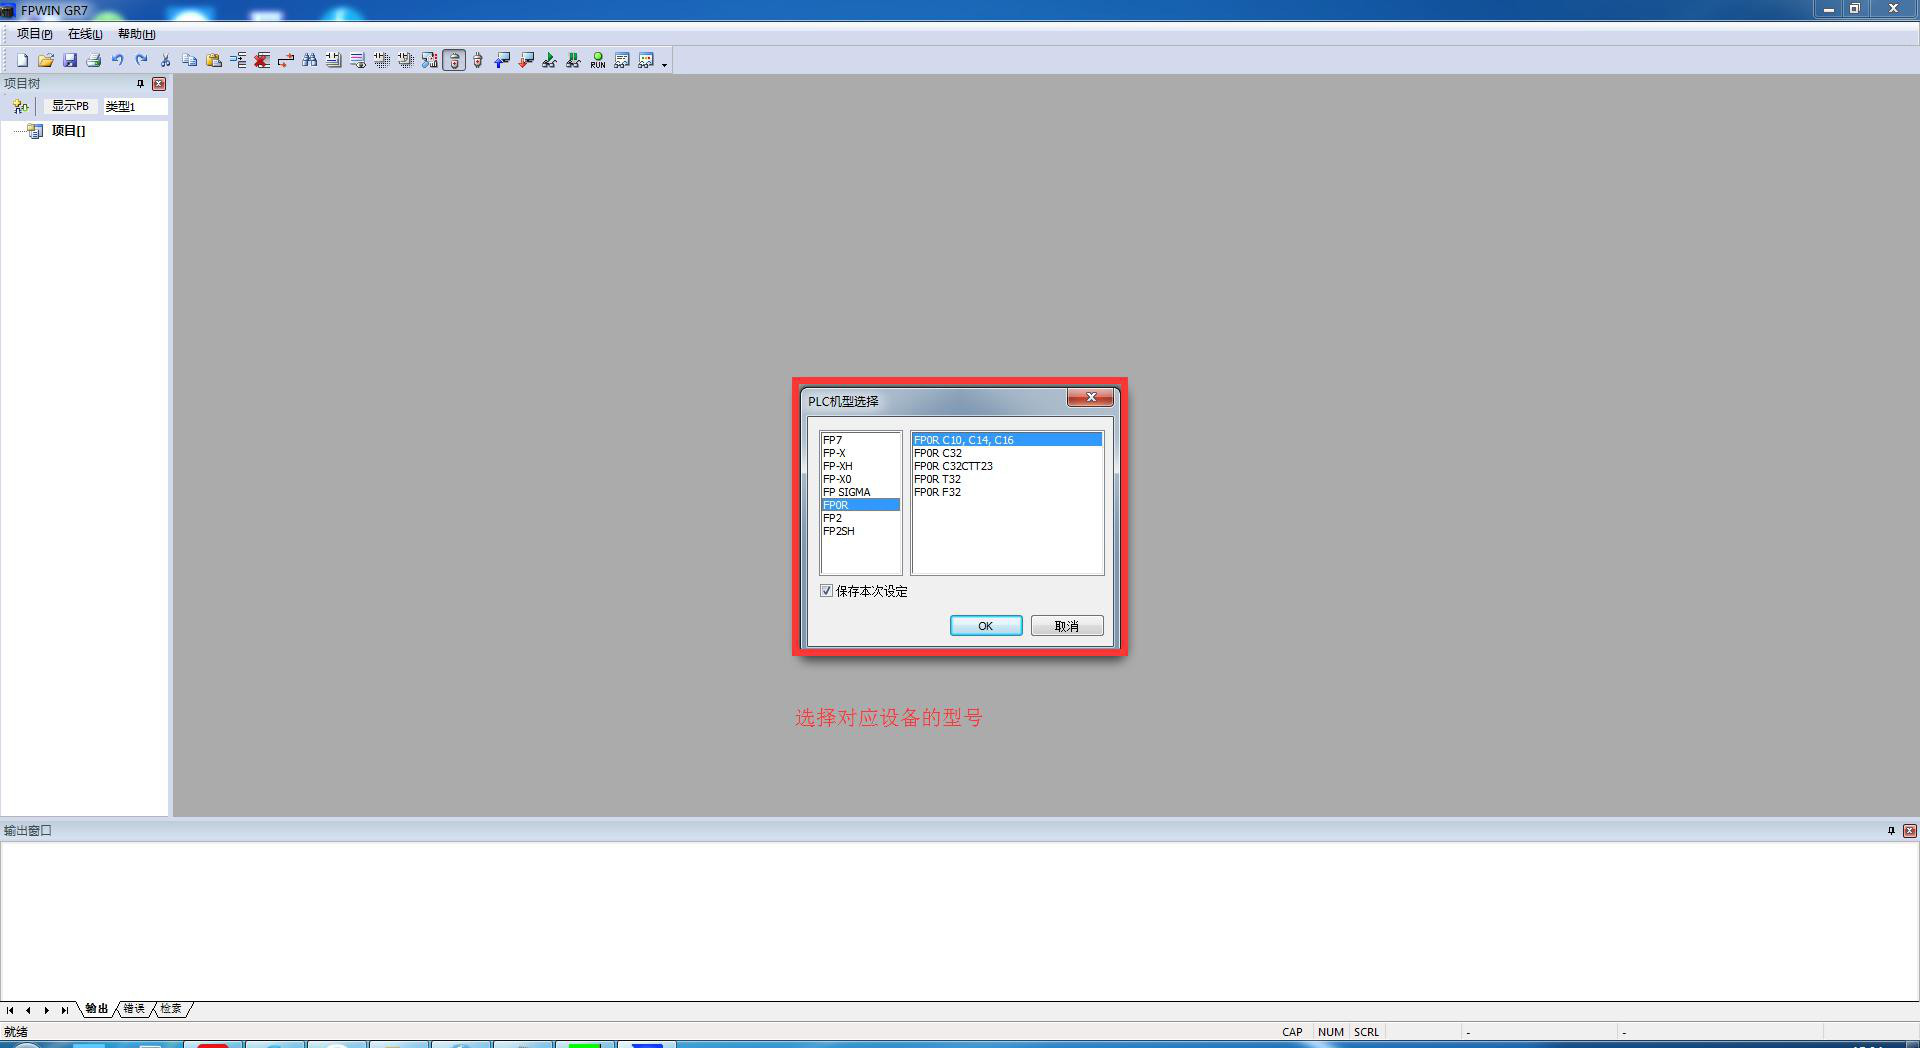Pin the 项目树 panel with pushpin

140,84
